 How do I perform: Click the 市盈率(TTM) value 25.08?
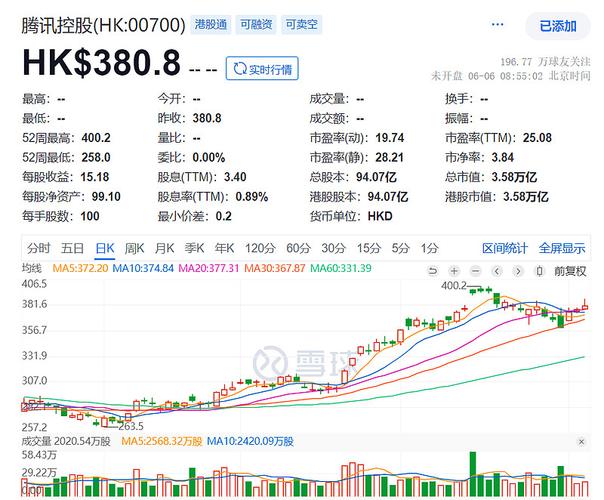pyautogui.click(x=537, y=138)
